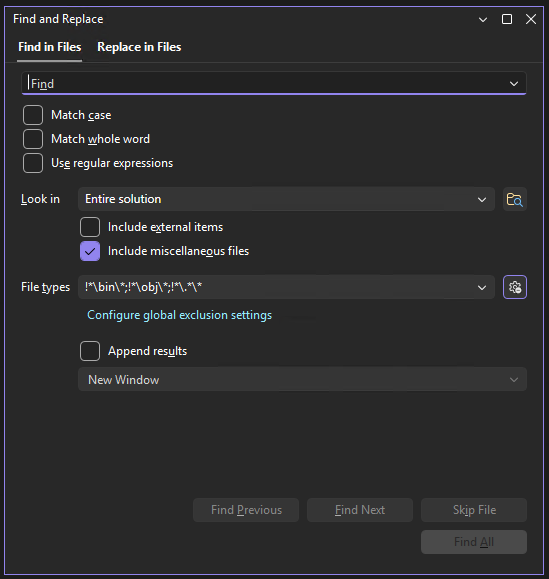The height and width of the screenshot is (579, 549).
Task: Click the Skip File button
Action: [474, 510]
